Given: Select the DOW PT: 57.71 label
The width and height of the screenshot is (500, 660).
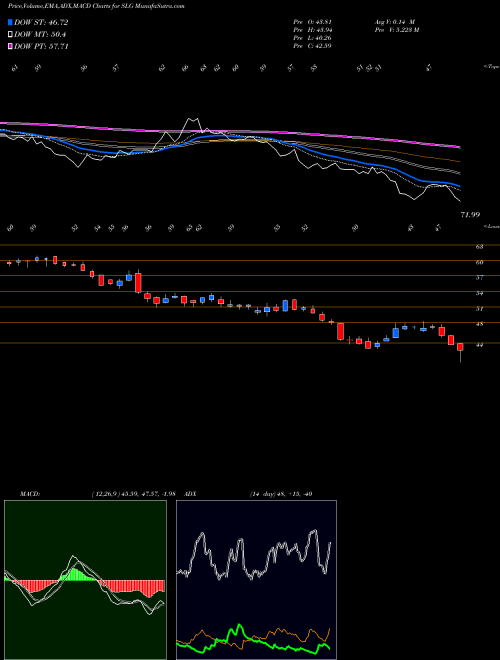Looking at the screenshot, I should click(x=41, y=46).
